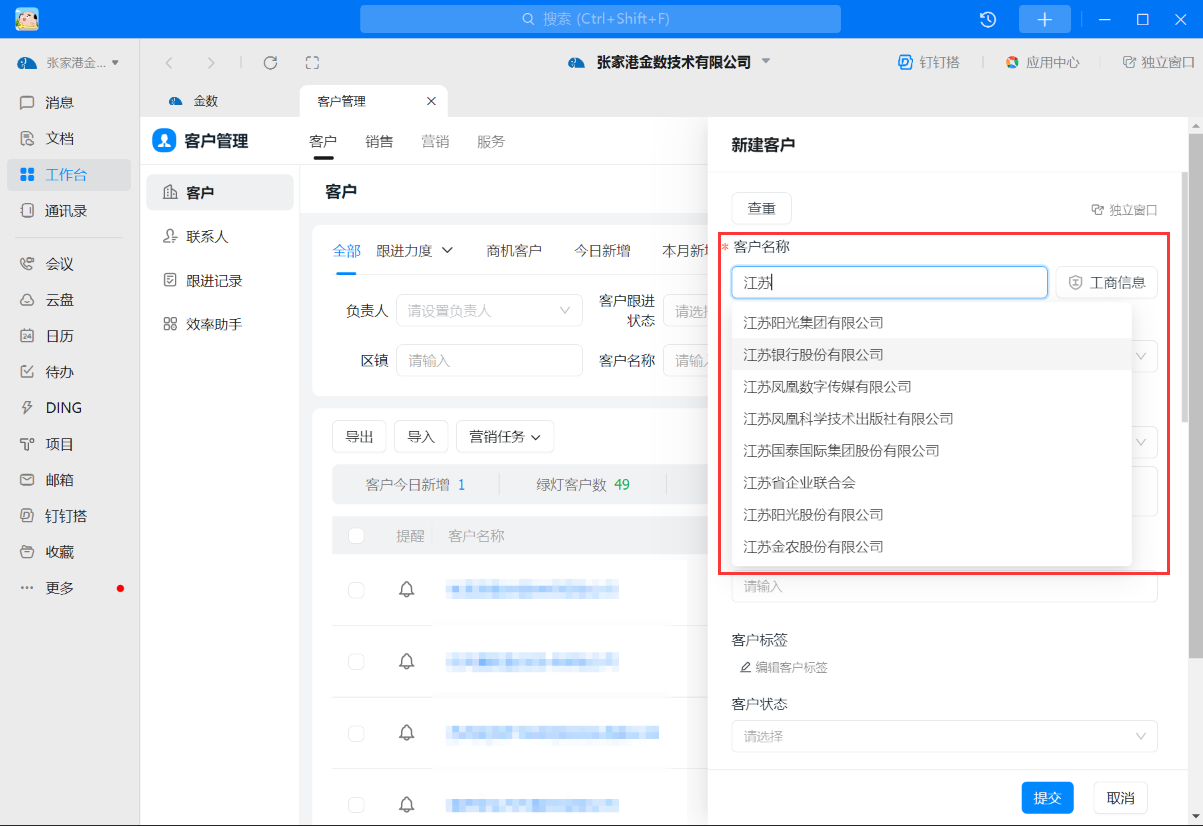Click the blue plus button in title bar
This screenshot has height=826, width=1203.
[x=1044, y=19]
